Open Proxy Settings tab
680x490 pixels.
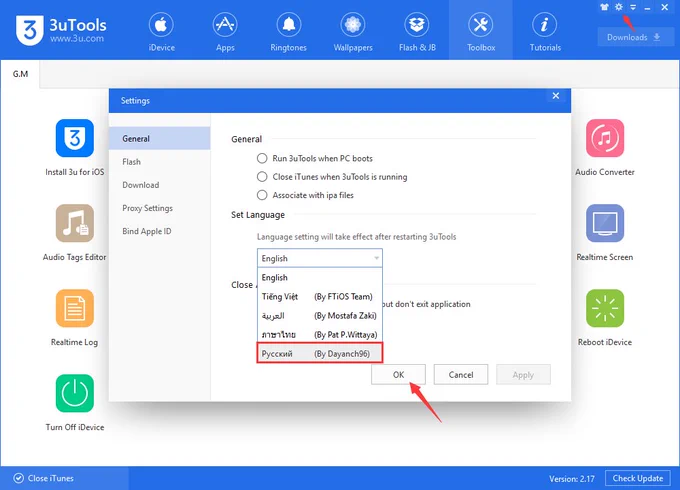160,208
